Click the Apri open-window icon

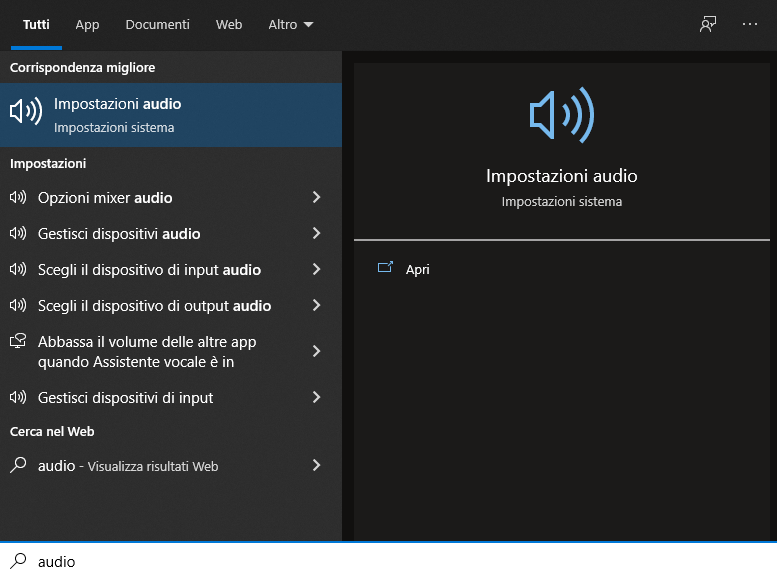(x=385, y=268)
